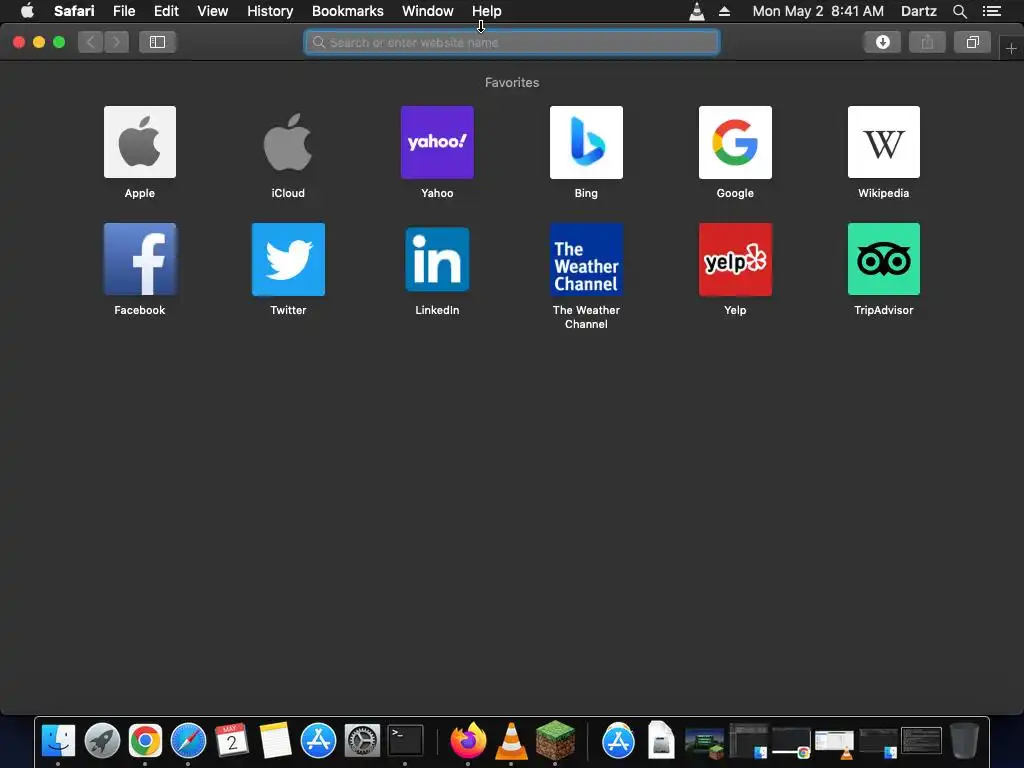Open the Apple menu

pos(27,11)
